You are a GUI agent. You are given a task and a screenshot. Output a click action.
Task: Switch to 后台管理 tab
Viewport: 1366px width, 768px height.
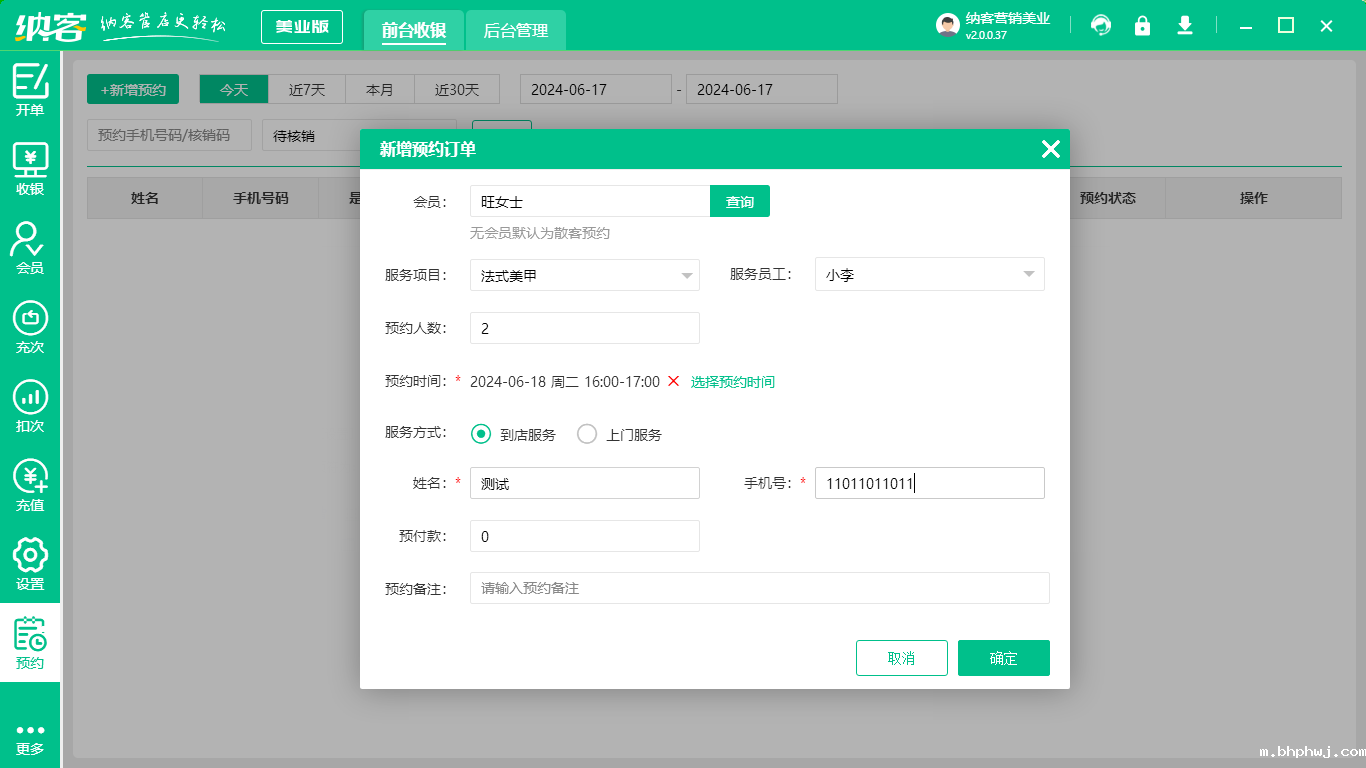(x=516, y=30)
